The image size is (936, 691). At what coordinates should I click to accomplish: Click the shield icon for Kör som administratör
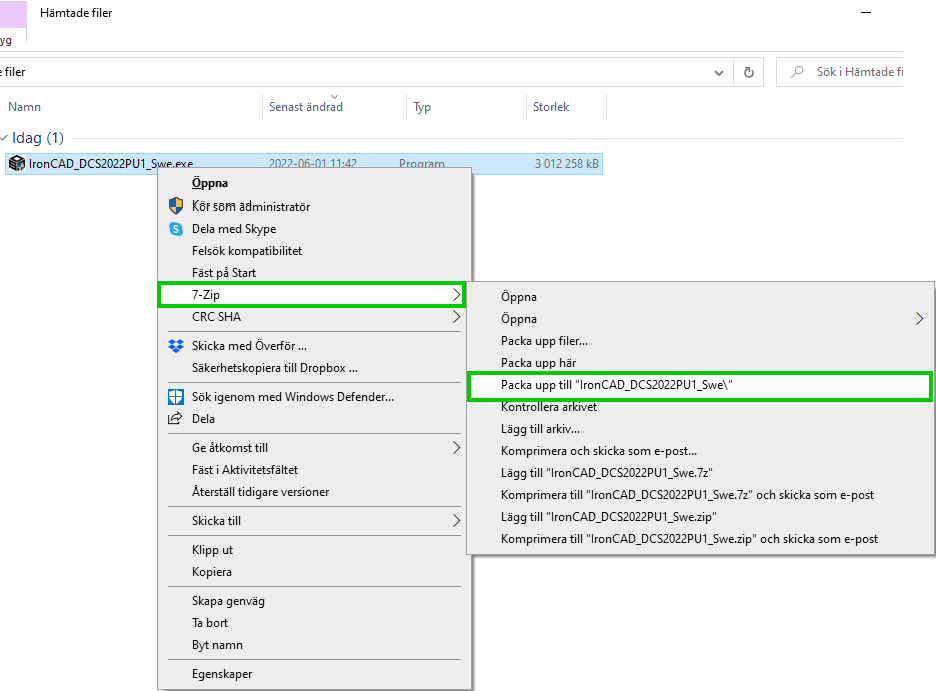click(x=176, y=206)
